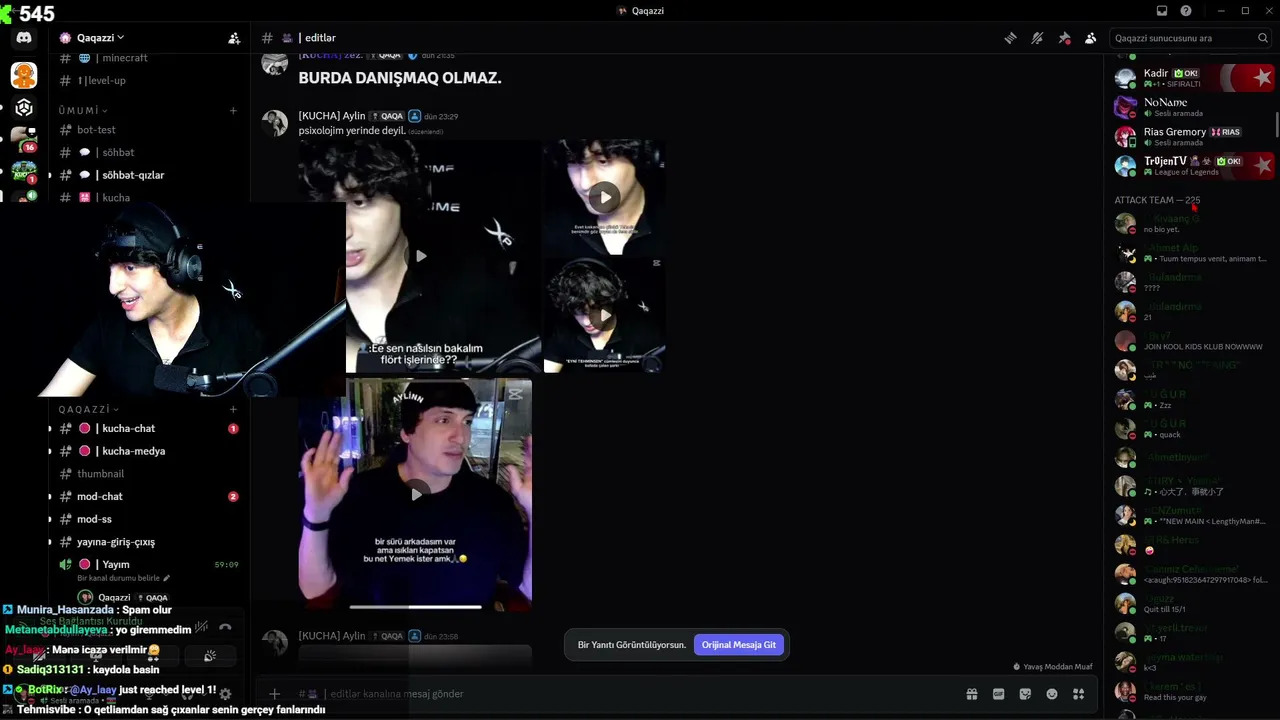Image resolution: width=1280 pixels, height=720 pixels.
Task: Open the inbox icon in title bar
Action: click(1162, 11)
